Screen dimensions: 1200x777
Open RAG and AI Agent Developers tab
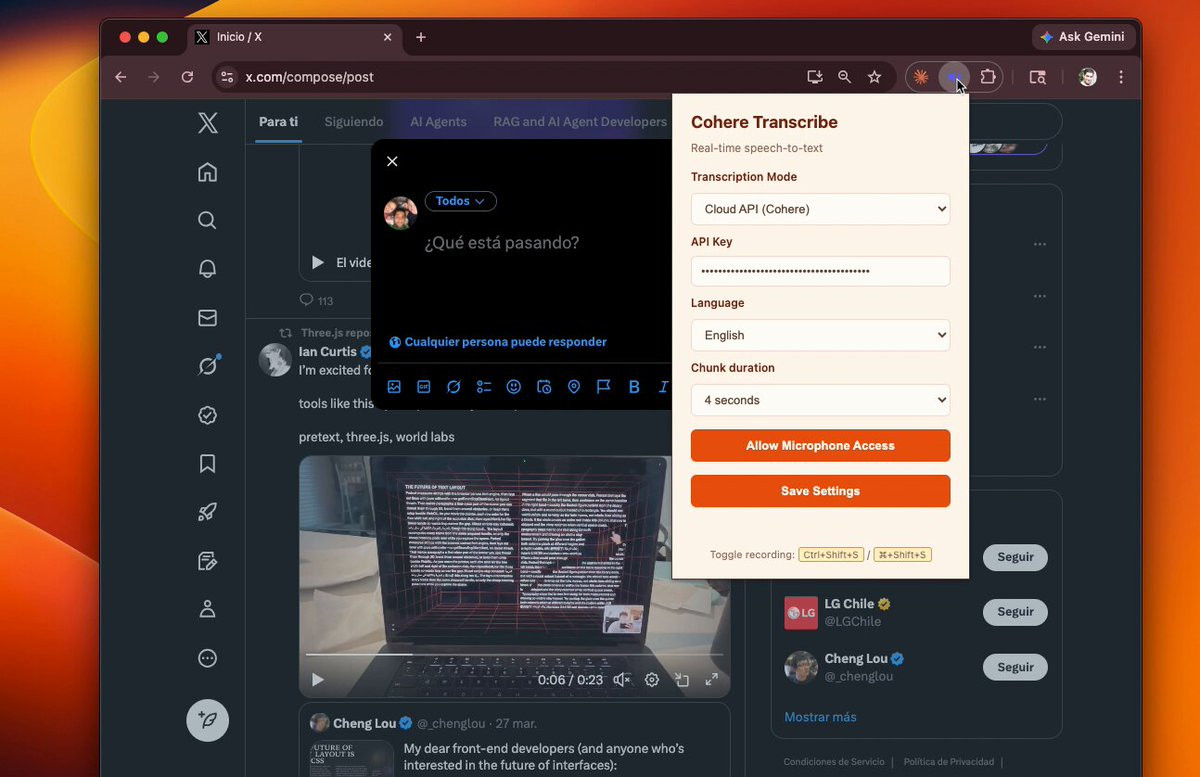[580, 122]
